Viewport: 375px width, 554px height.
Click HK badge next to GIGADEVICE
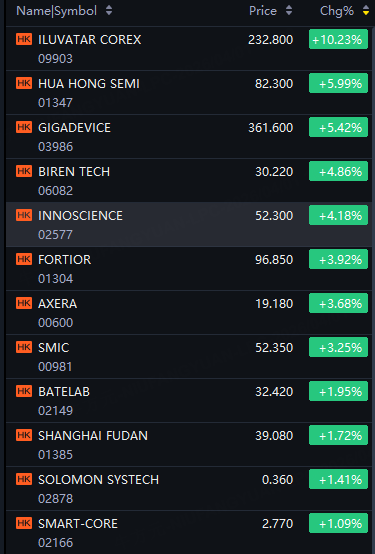pos(24,127)
